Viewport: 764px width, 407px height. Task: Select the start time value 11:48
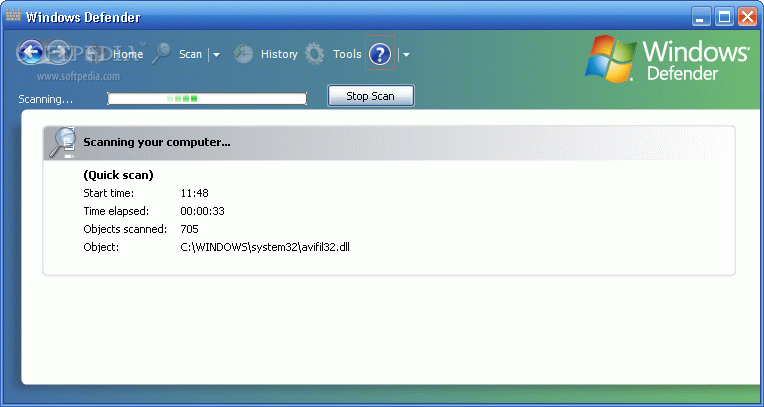pyautogui.click(x=194, y=193)
